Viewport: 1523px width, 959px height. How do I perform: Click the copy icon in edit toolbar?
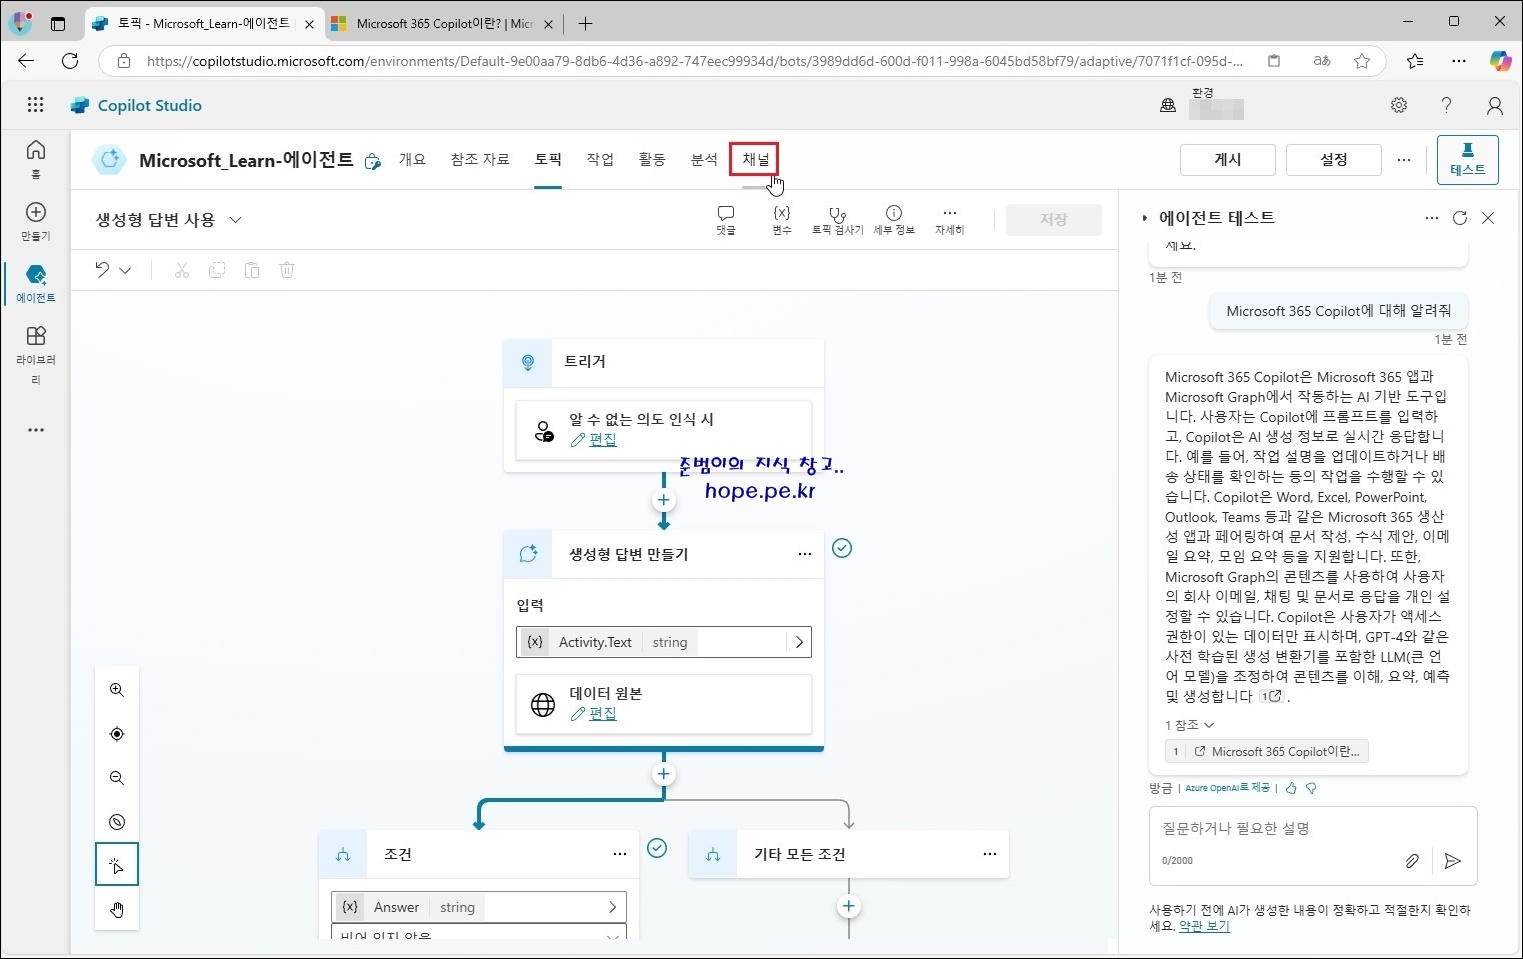point(217,270)
